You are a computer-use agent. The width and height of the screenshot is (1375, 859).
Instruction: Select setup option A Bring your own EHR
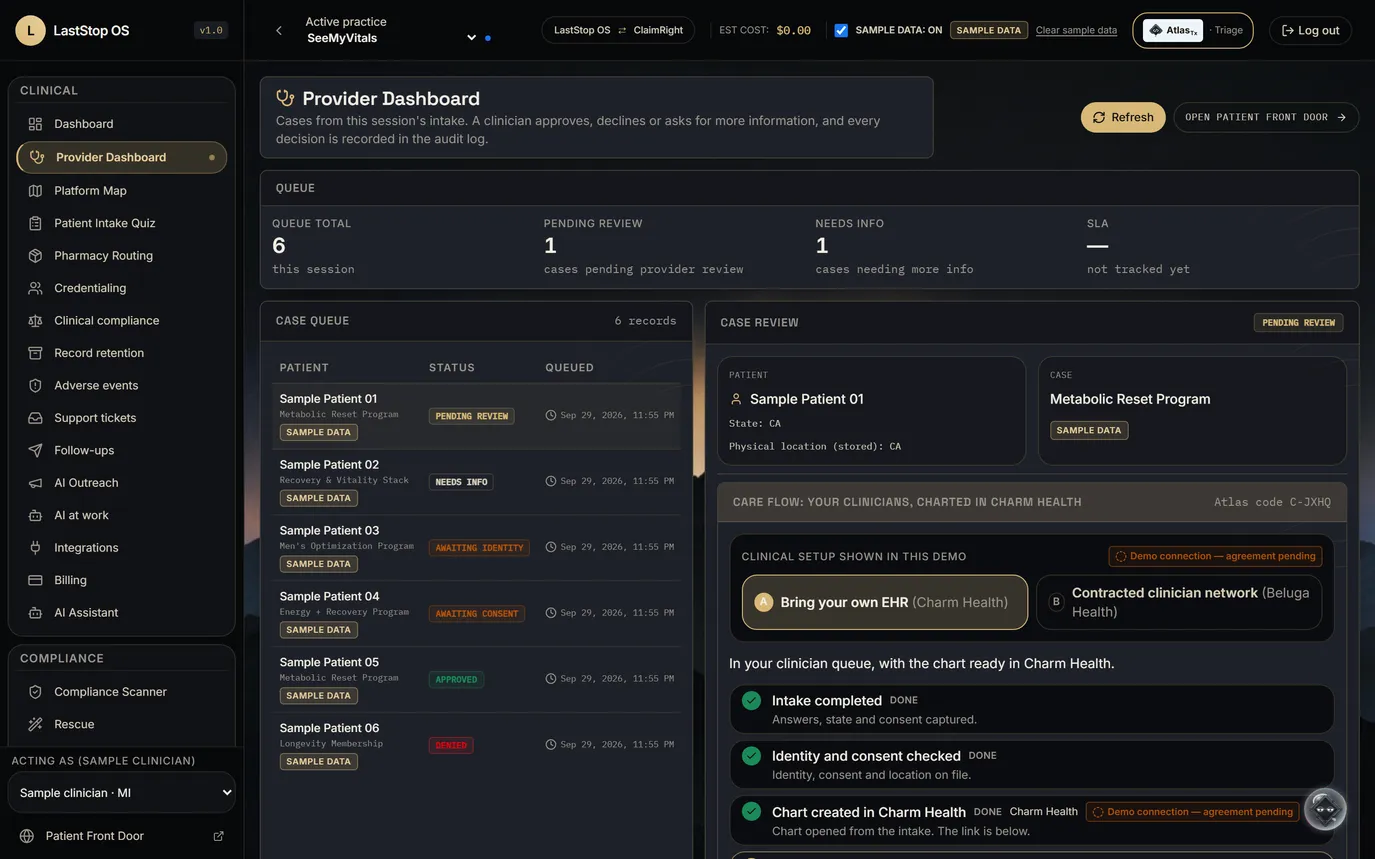click(885, 602)
